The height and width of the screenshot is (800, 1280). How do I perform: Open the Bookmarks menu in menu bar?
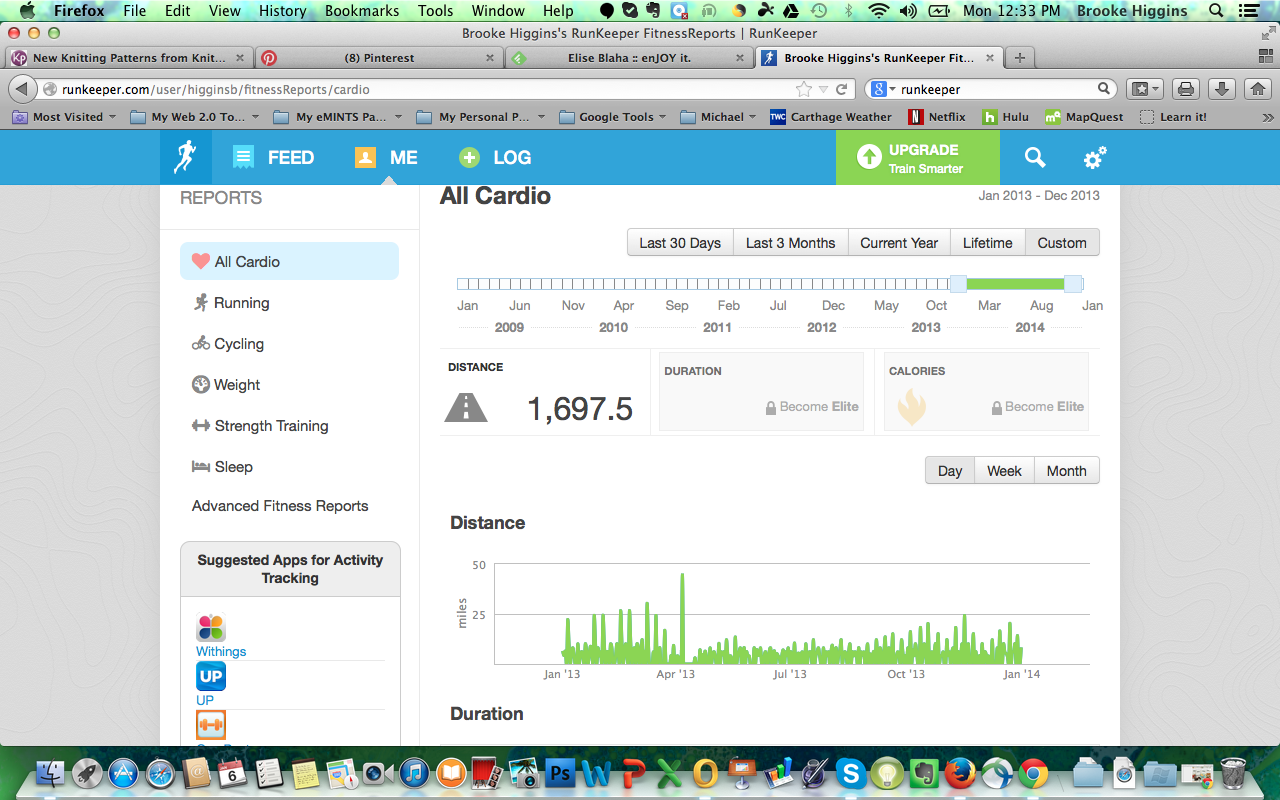coord(361,11)
